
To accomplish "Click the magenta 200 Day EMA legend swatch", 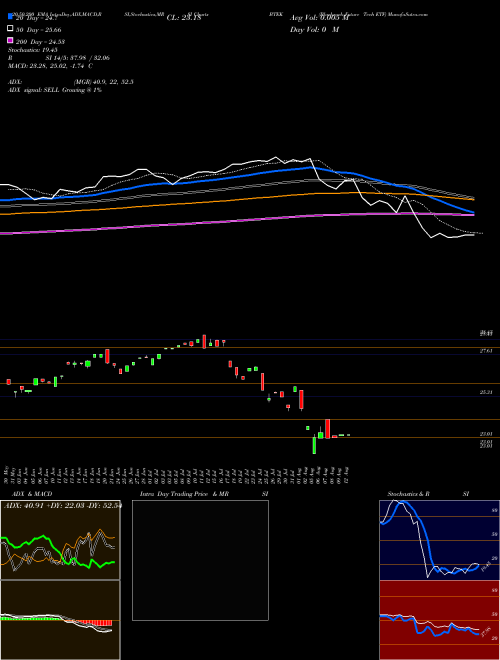I will 10,41.
